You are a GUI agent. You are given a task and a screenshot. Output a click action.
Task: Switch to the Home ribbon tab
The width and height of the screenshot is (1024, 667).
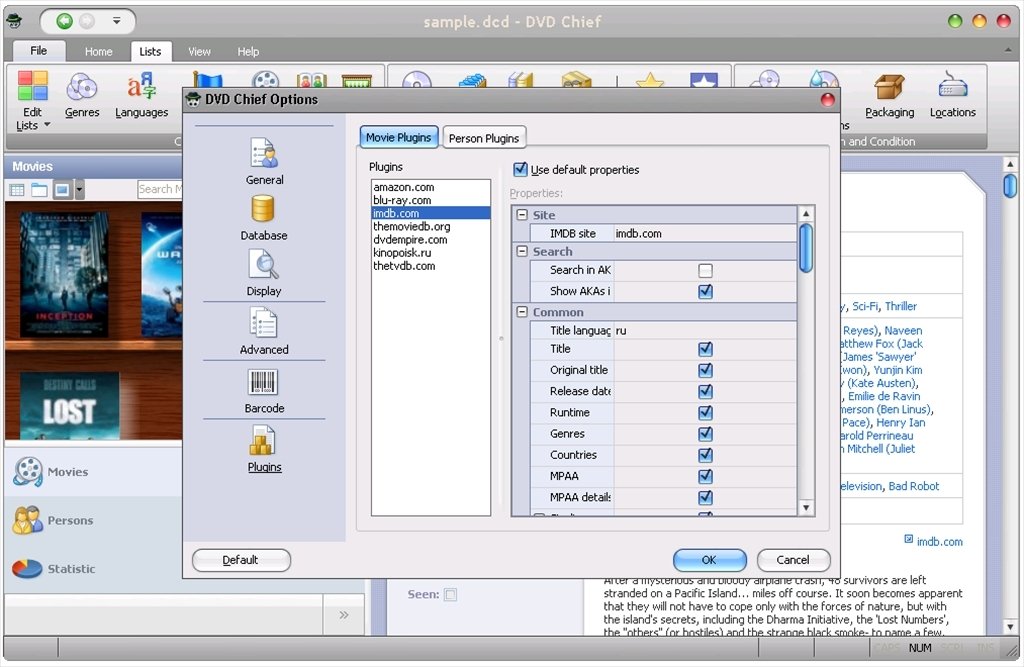tap(99, 52)
